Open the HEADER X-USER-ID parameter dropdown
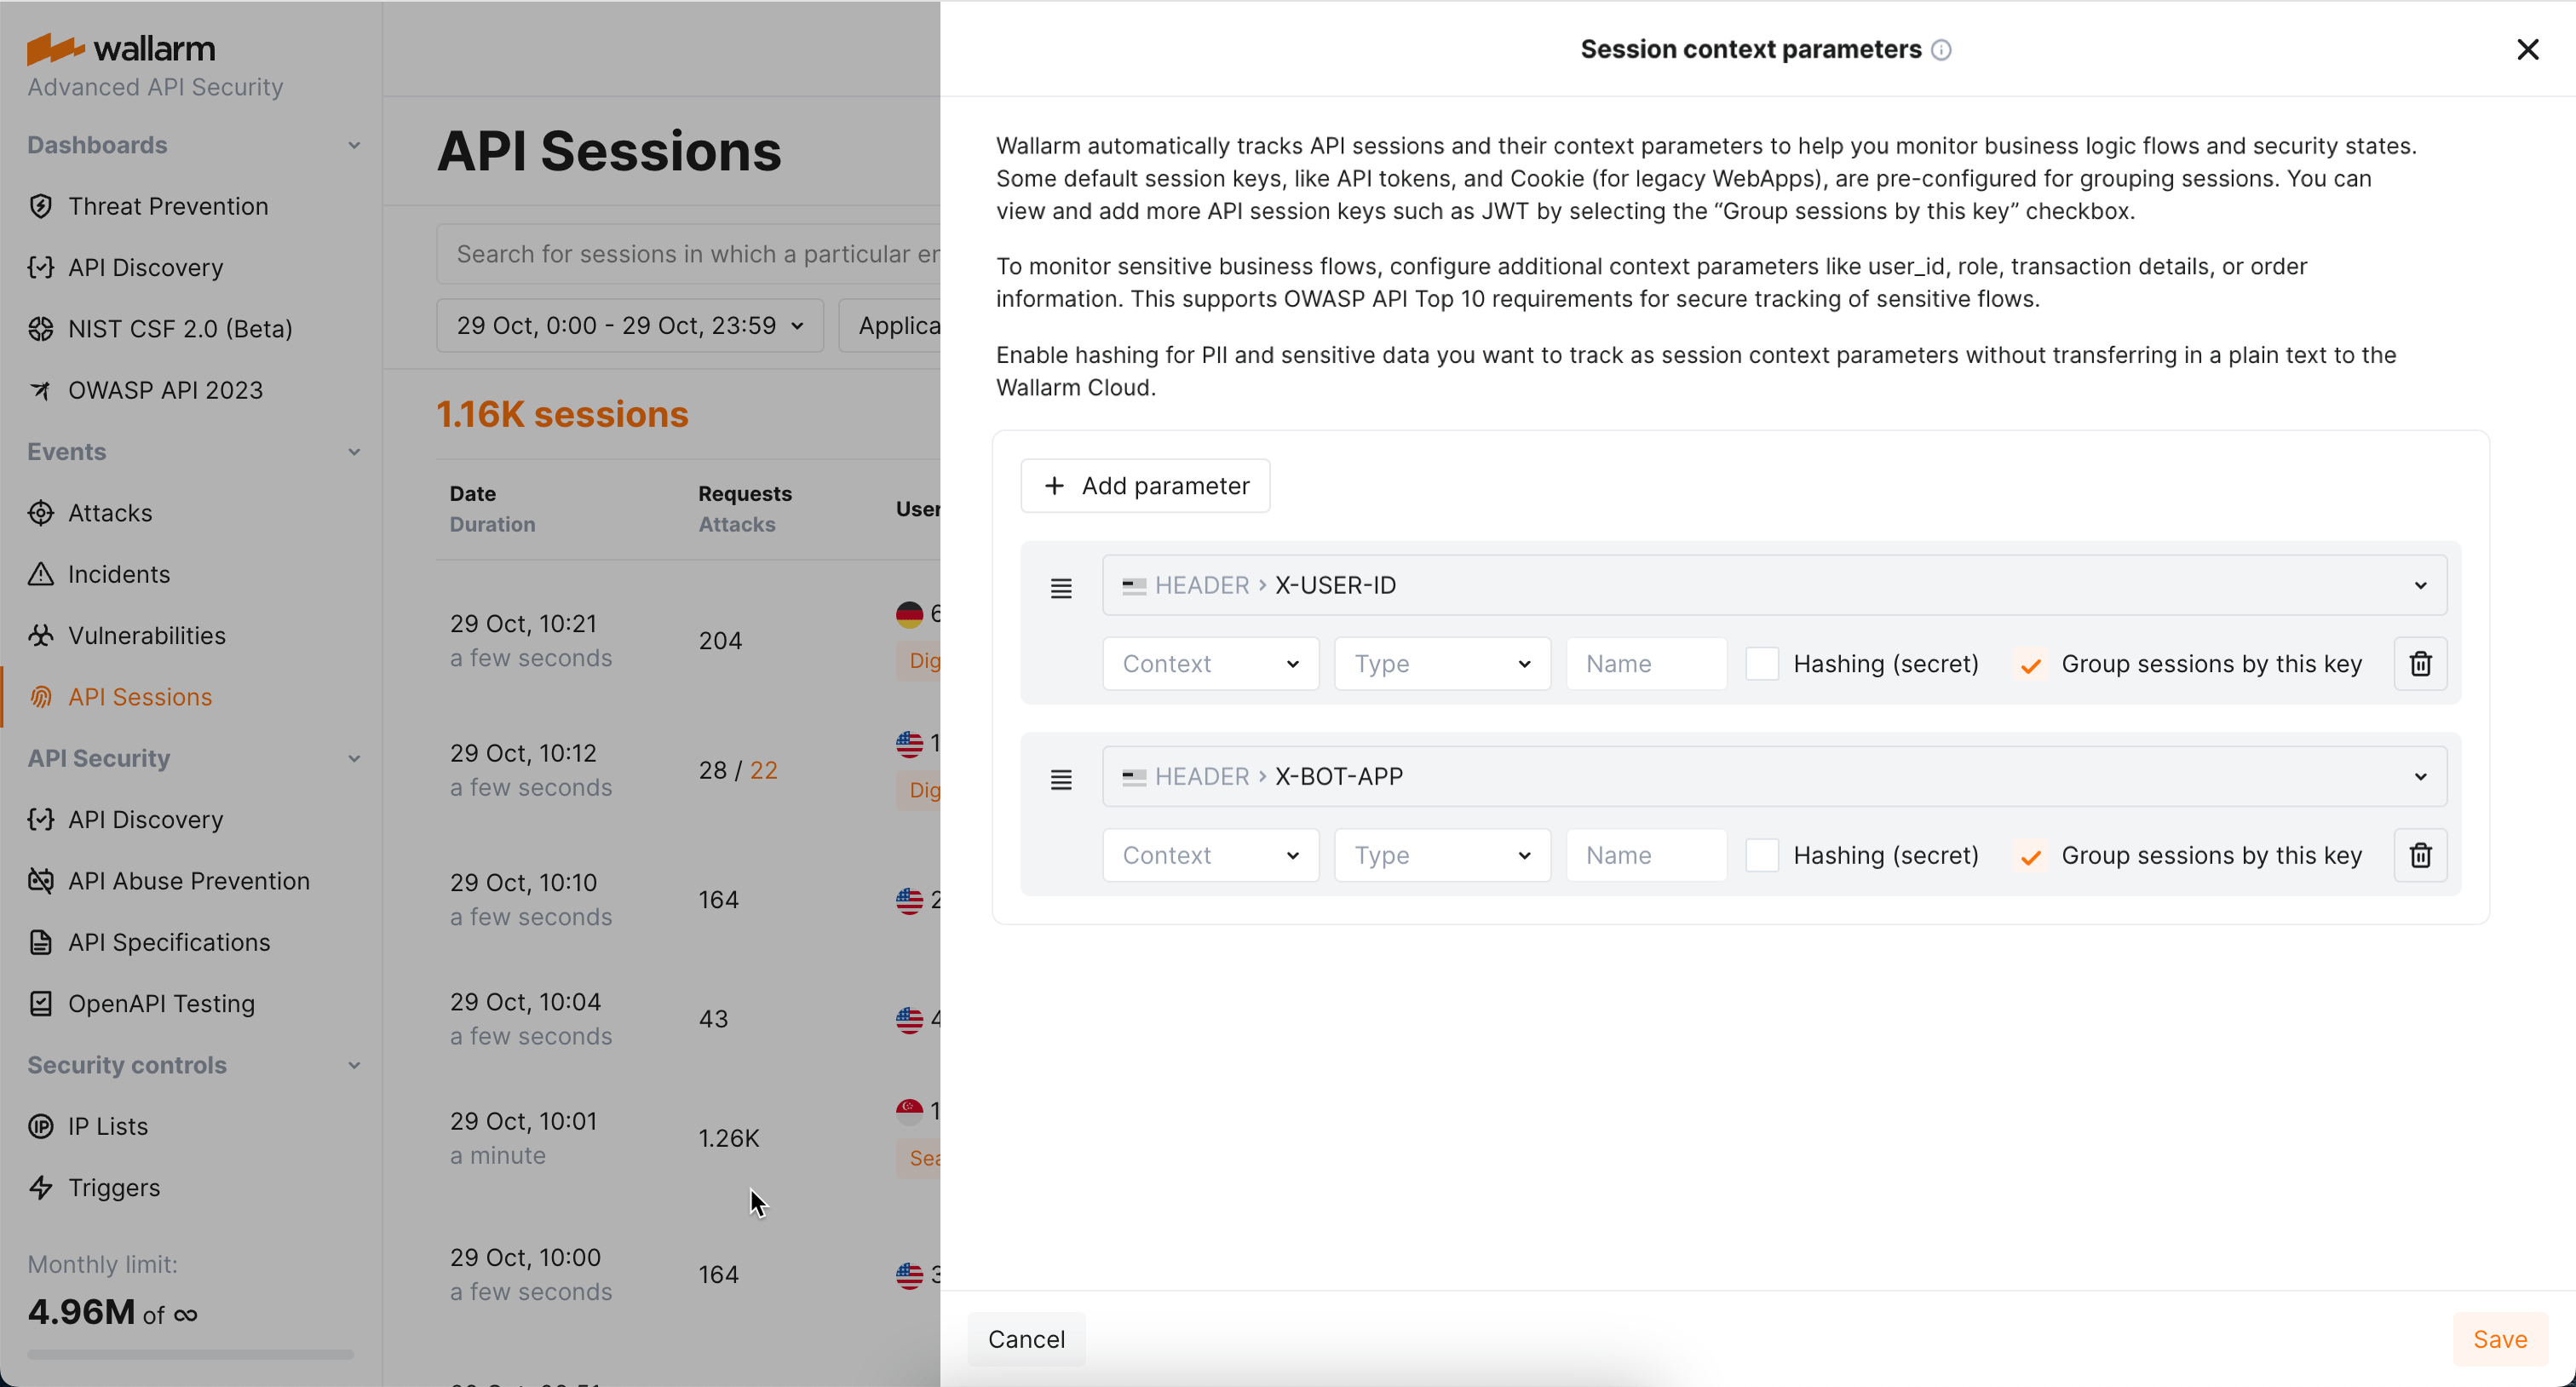 tap(1774, 585)
